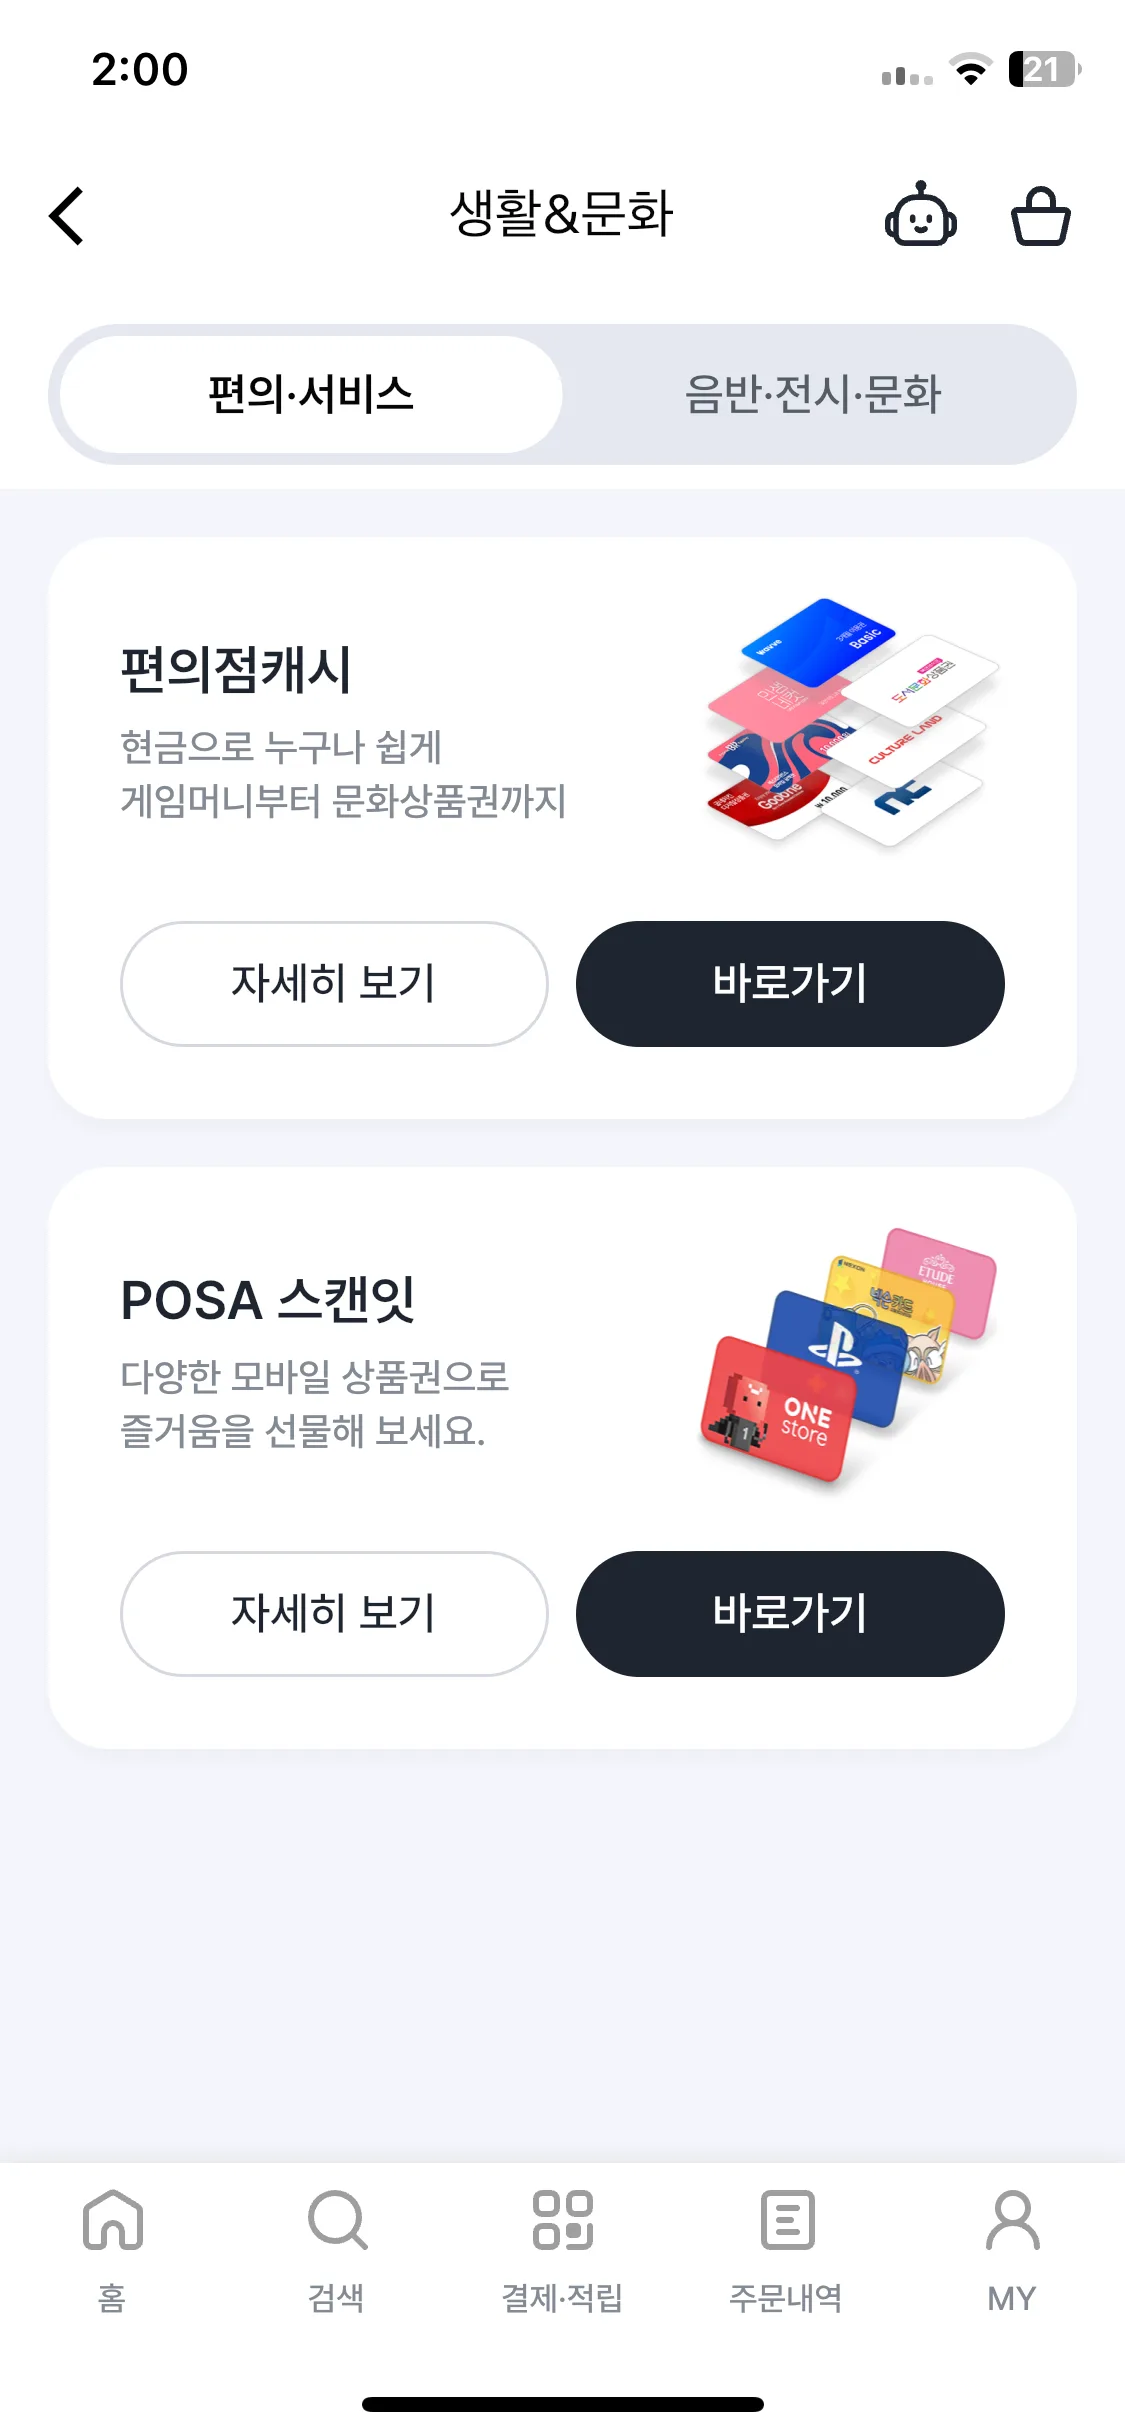This screenshot has height=2436, width=1125.
Task: Tap the back arrow icon
Action: pos(67,216)
